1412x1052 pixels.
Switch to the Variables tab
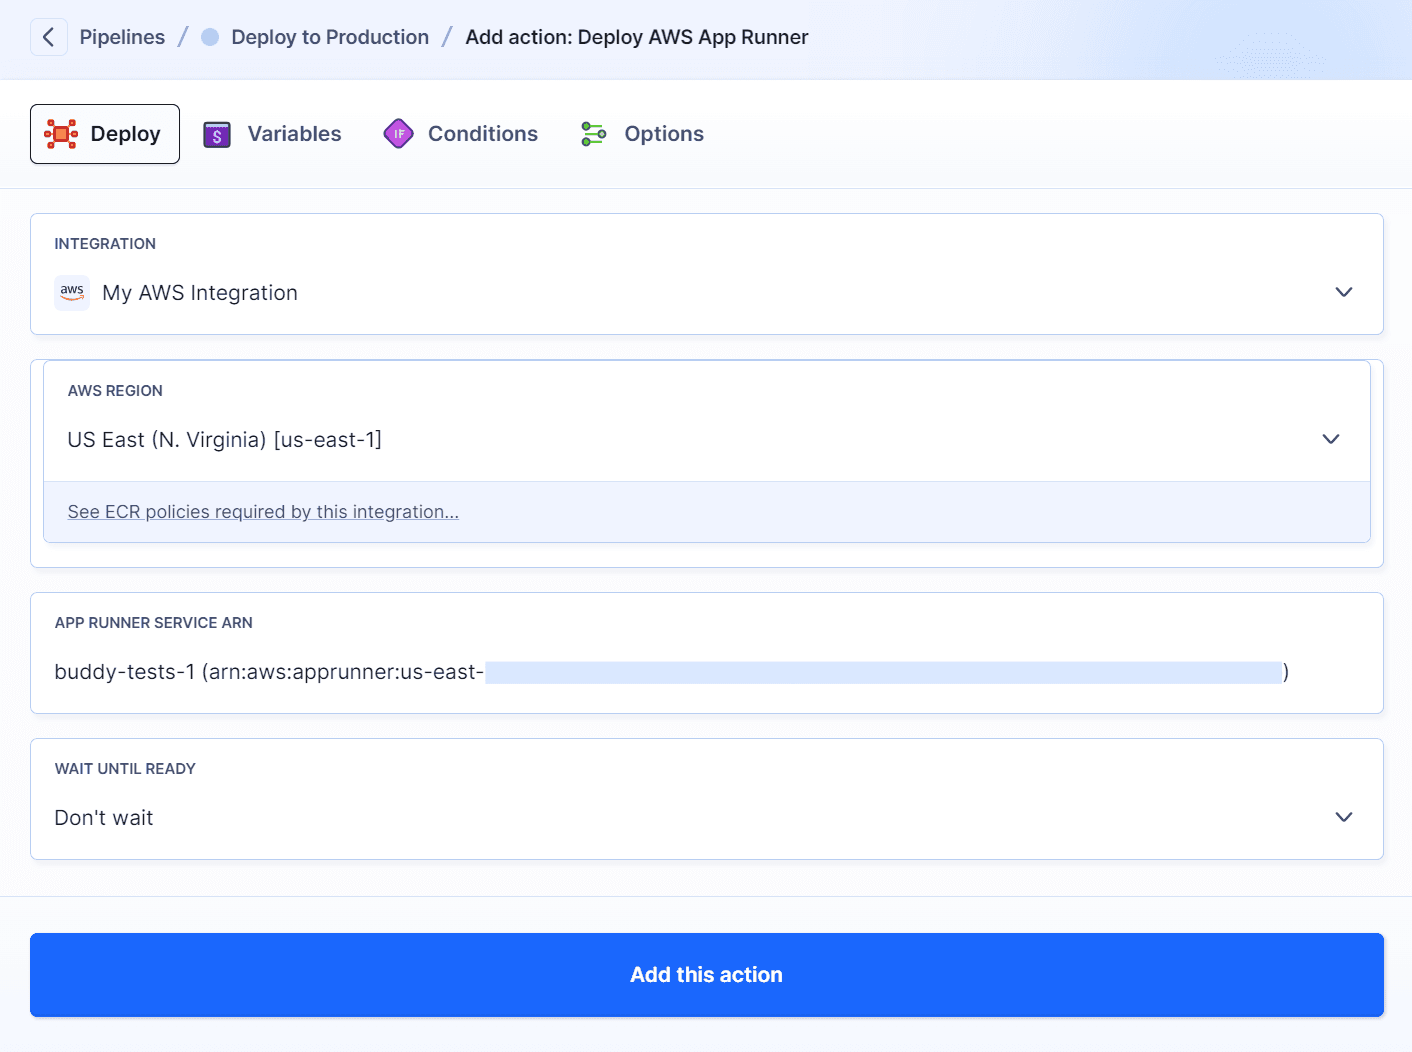point(293,133)
